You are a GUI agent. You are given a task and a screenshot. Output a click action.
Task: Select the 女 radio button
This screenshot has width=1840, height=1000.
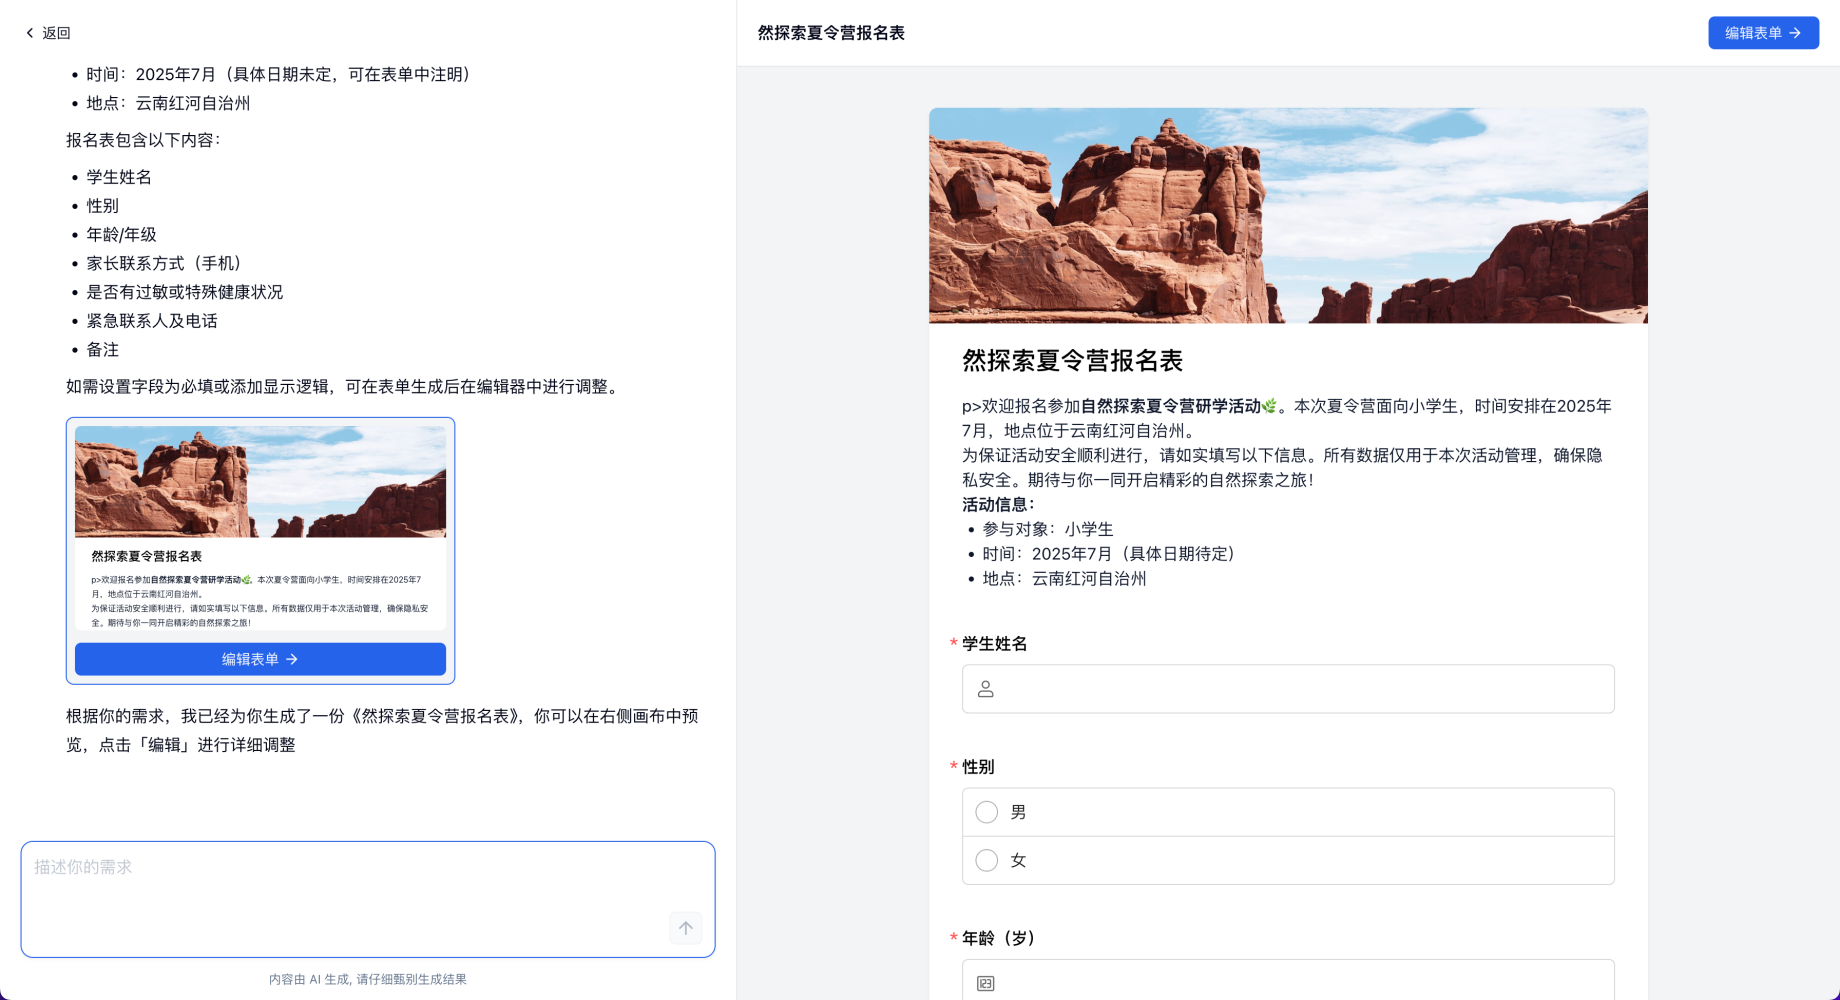(x=987, y=860)
